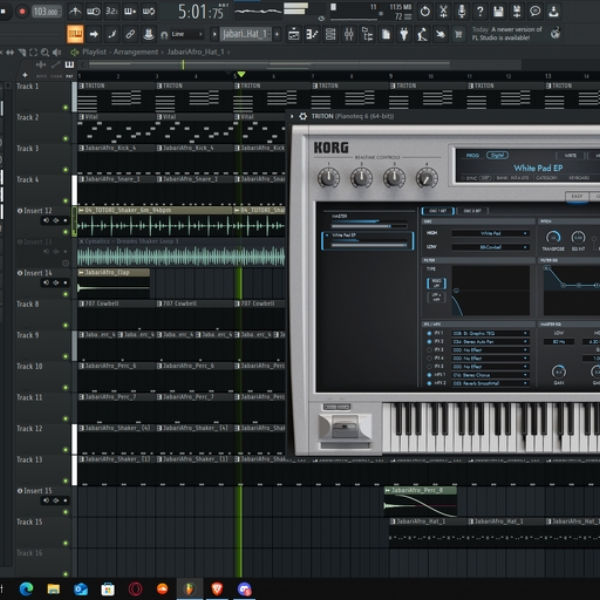Click the microphone one-click recording icon
The width and height of the screenshot is (600, 600).
[462, 11]
